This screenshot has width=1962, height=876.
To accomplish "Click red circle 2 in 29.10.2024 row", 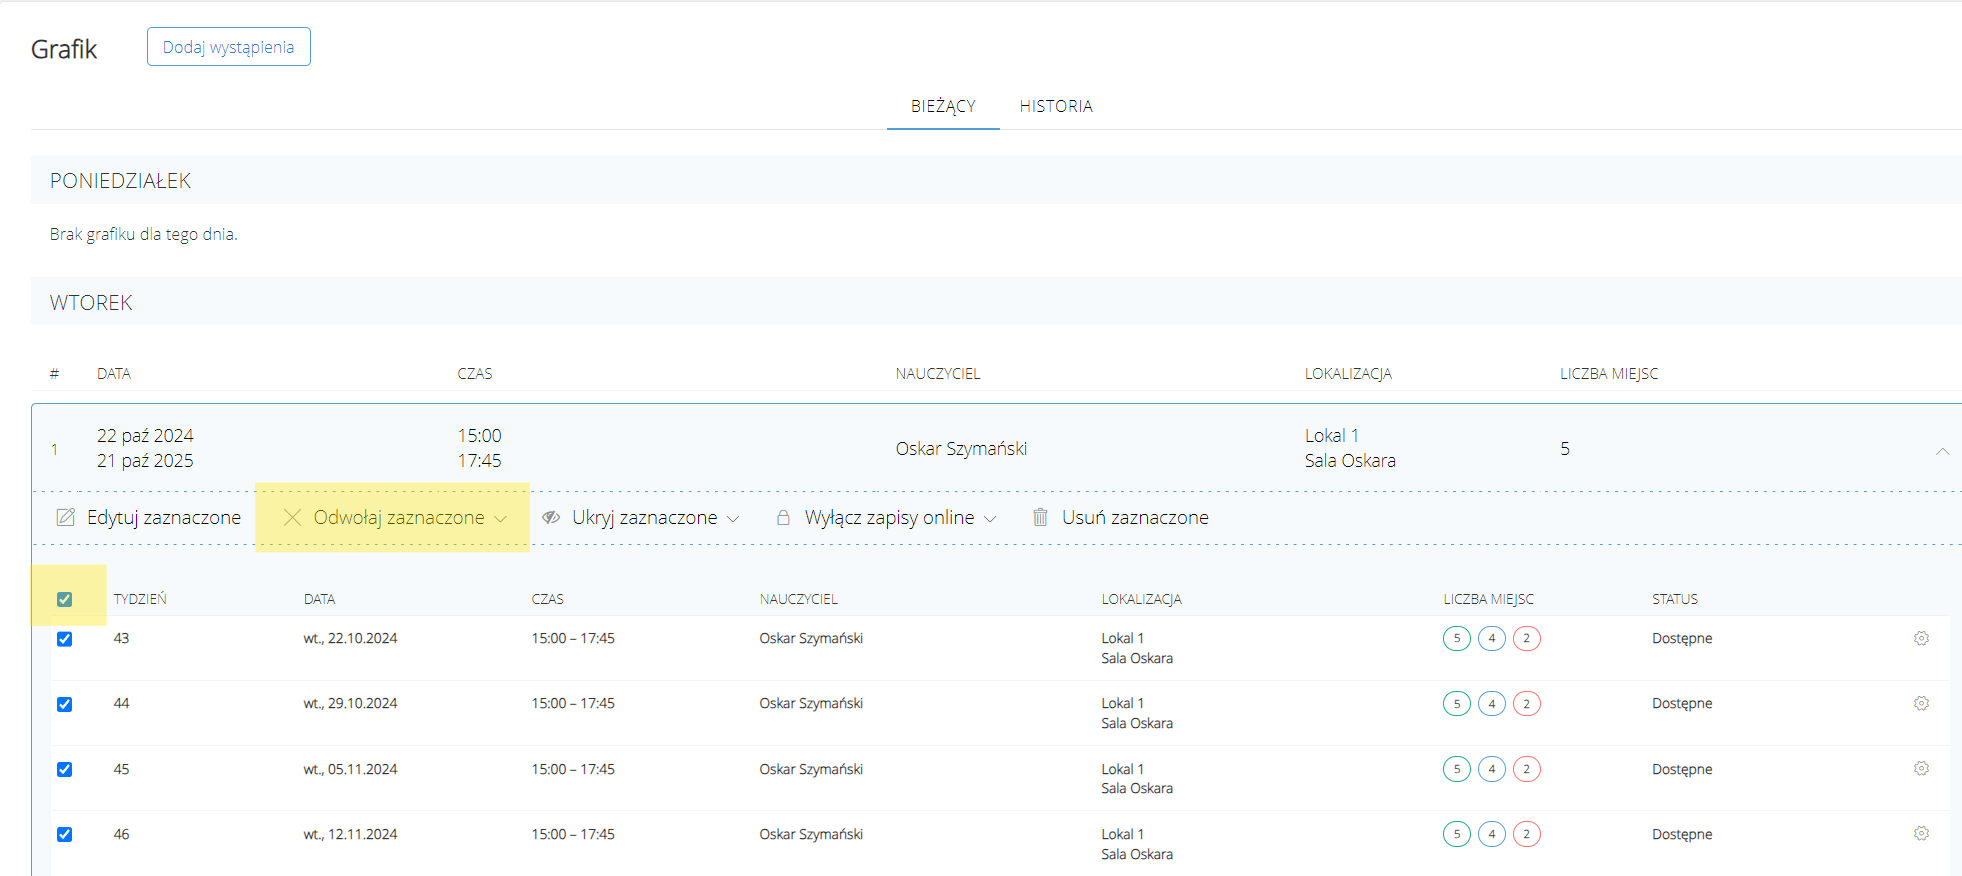I will tap(1527, 704).
